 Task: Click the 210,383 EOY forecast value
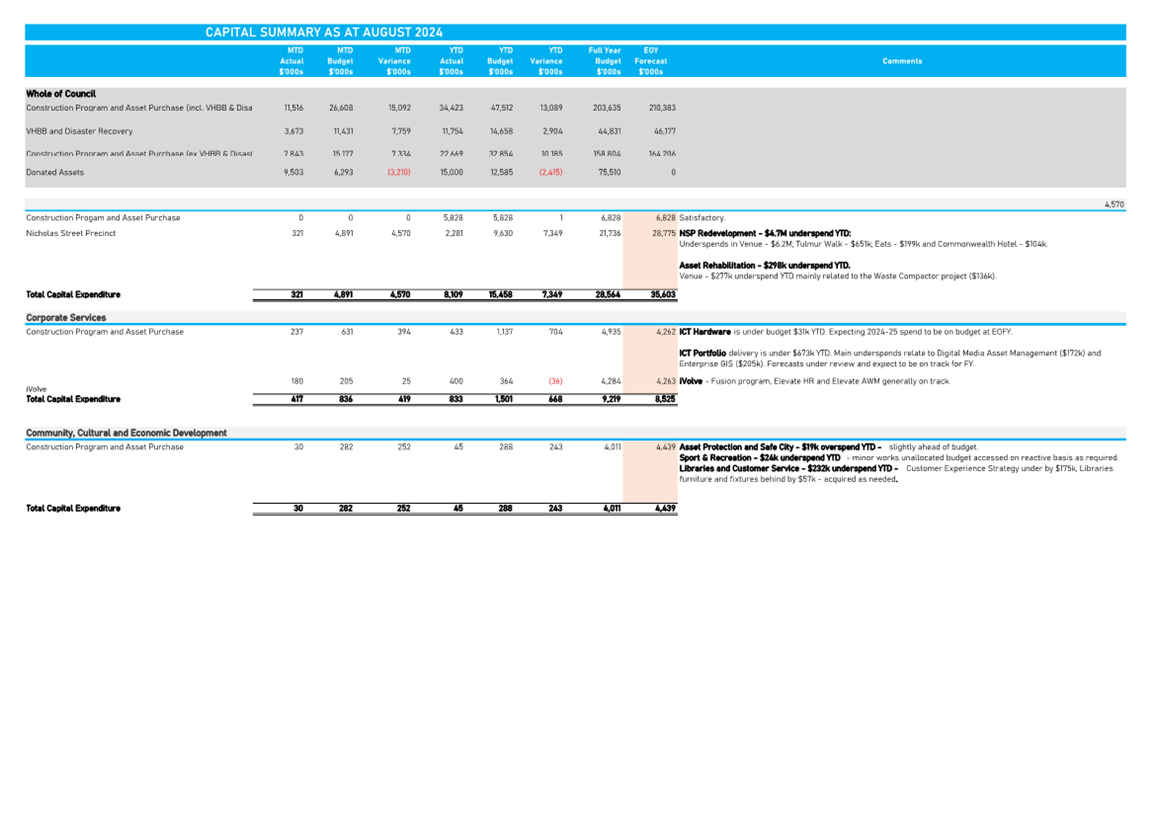pos(662,108)
